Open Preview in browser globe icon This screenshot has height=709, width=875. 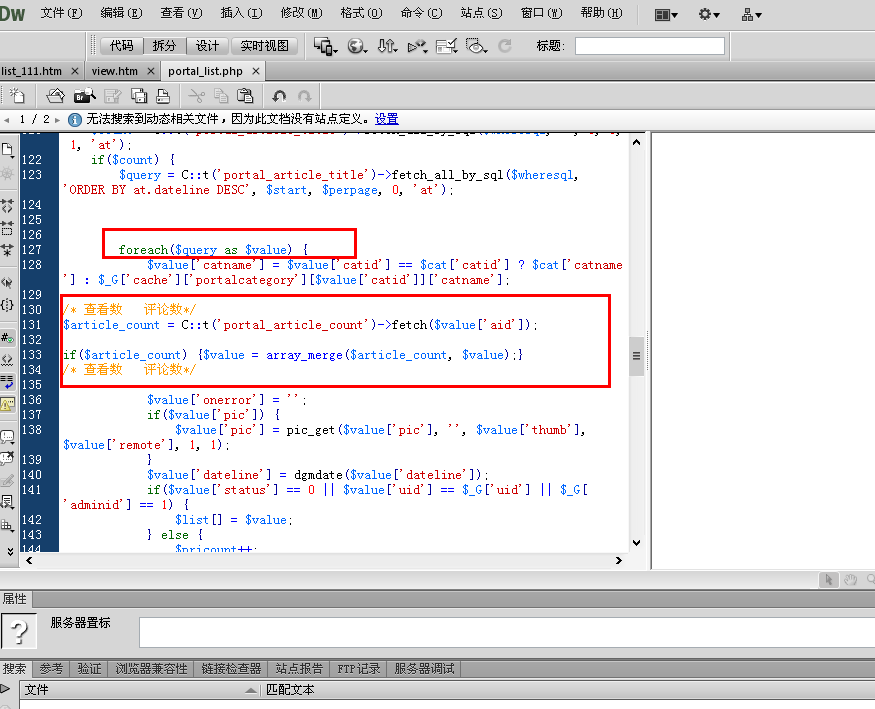point(357,46)
